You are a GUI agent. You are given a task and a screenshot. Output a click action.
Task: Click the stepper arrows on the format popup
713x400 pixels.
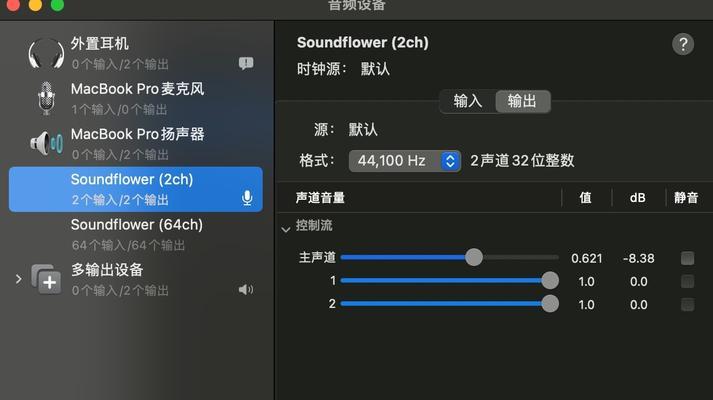tap(450, 161)
